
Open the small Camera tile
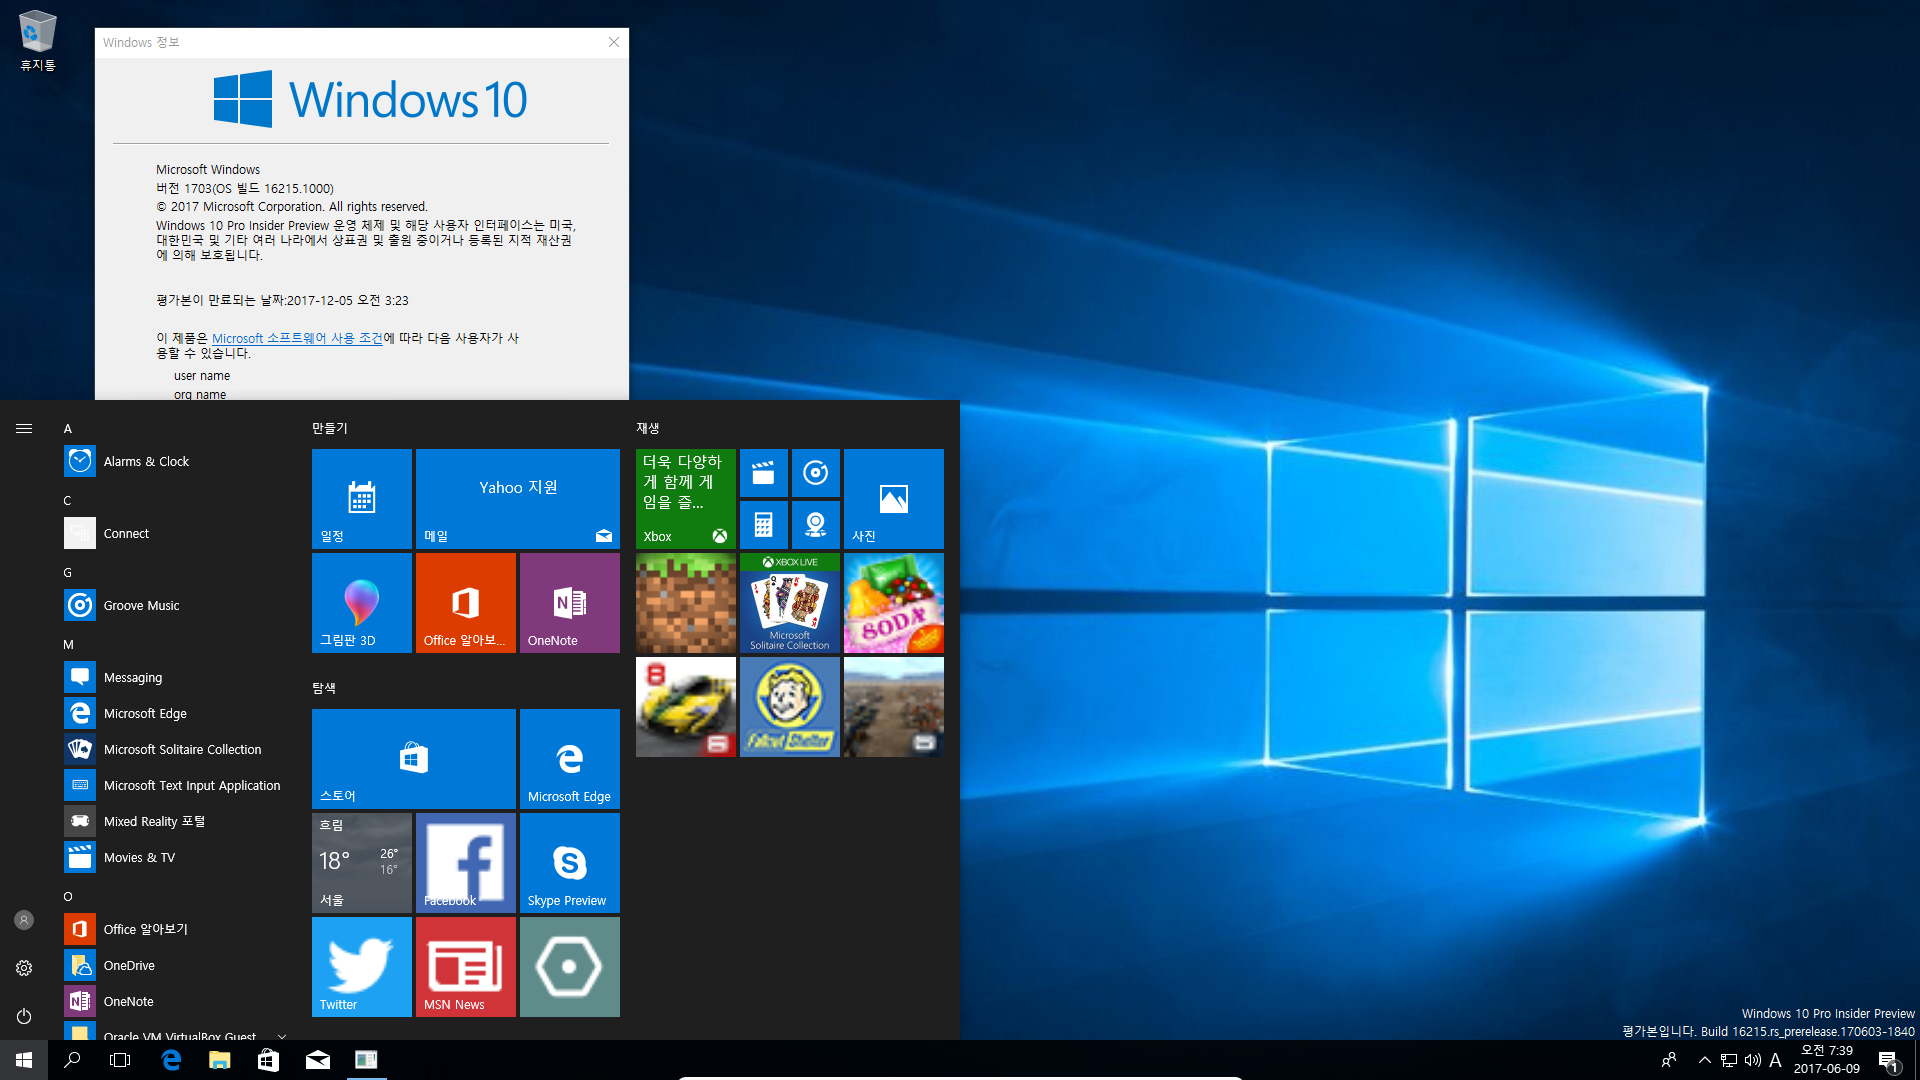point(816,525)
